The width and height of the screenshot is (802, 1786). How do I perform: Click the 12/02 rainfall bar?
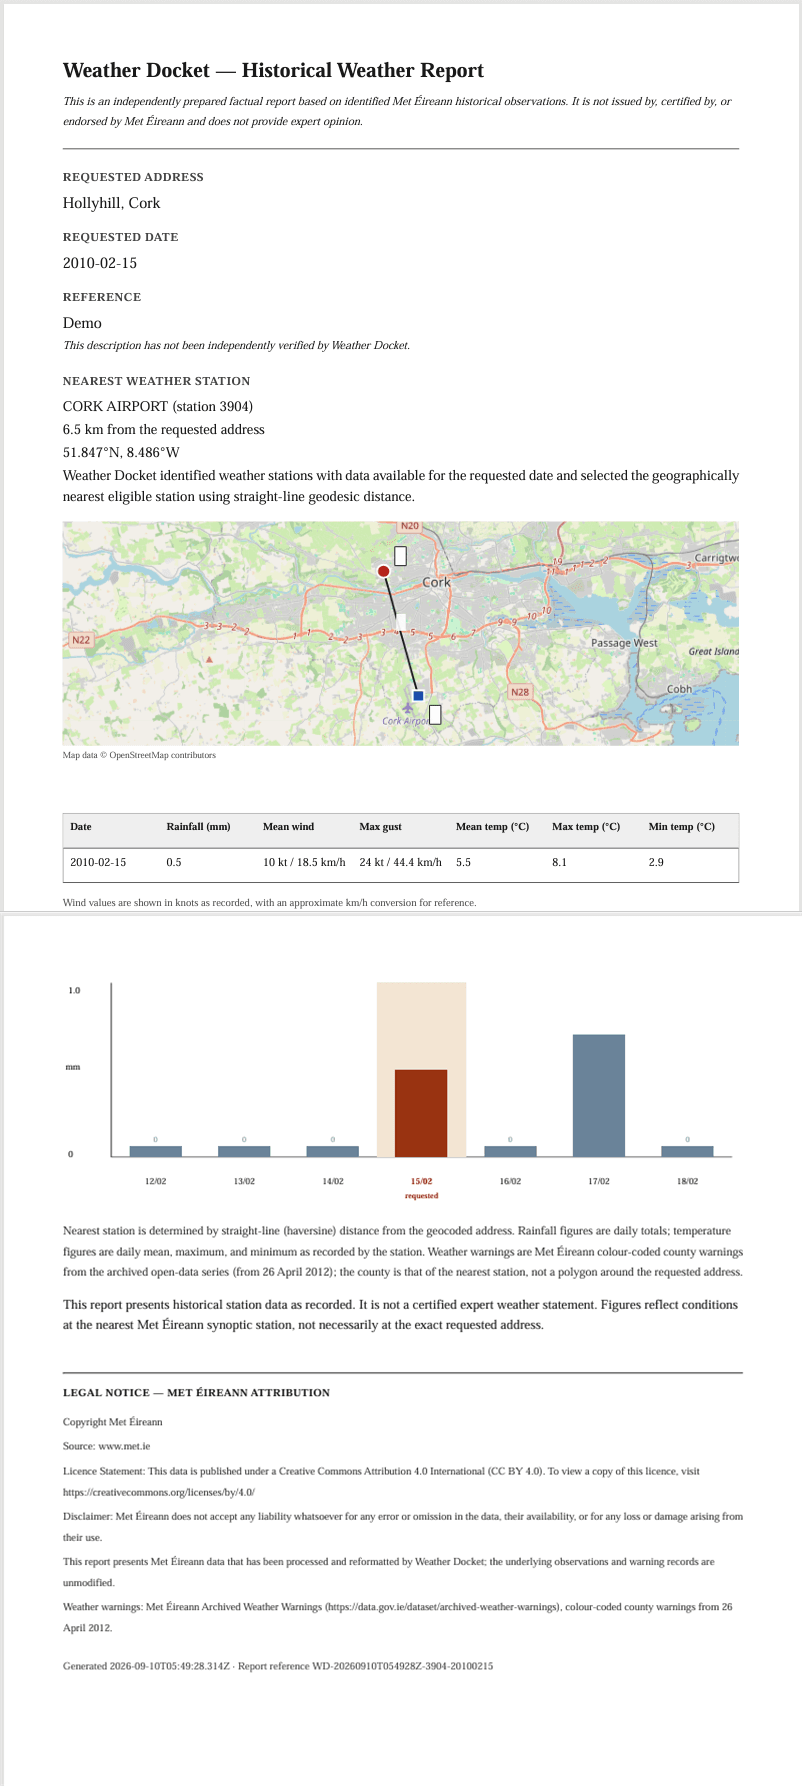pos(156,1151)
